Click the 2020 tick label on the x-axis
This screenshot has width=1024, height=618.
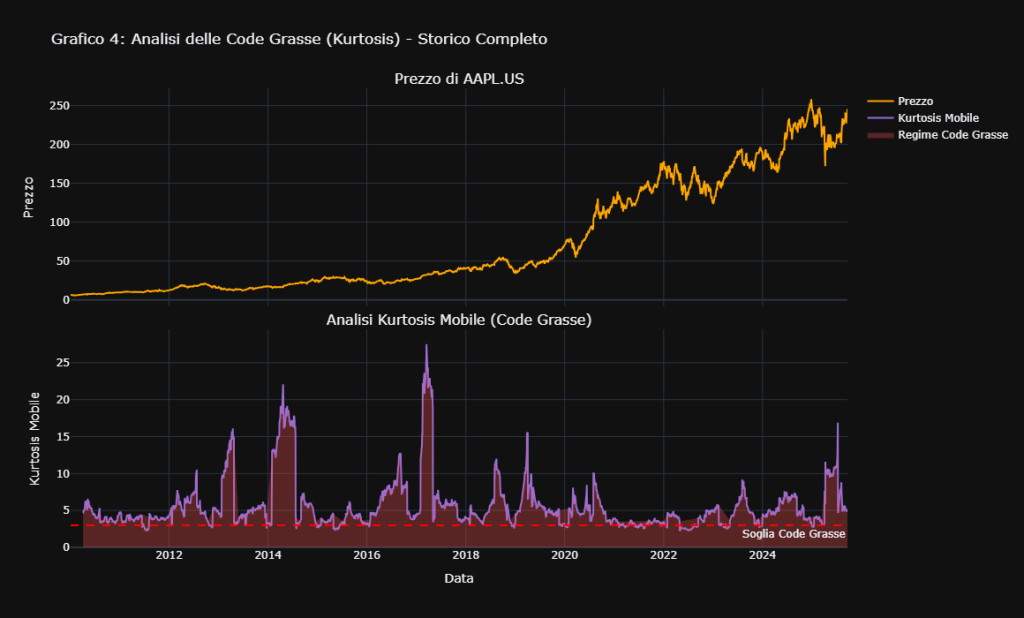[x=565, y=555]
